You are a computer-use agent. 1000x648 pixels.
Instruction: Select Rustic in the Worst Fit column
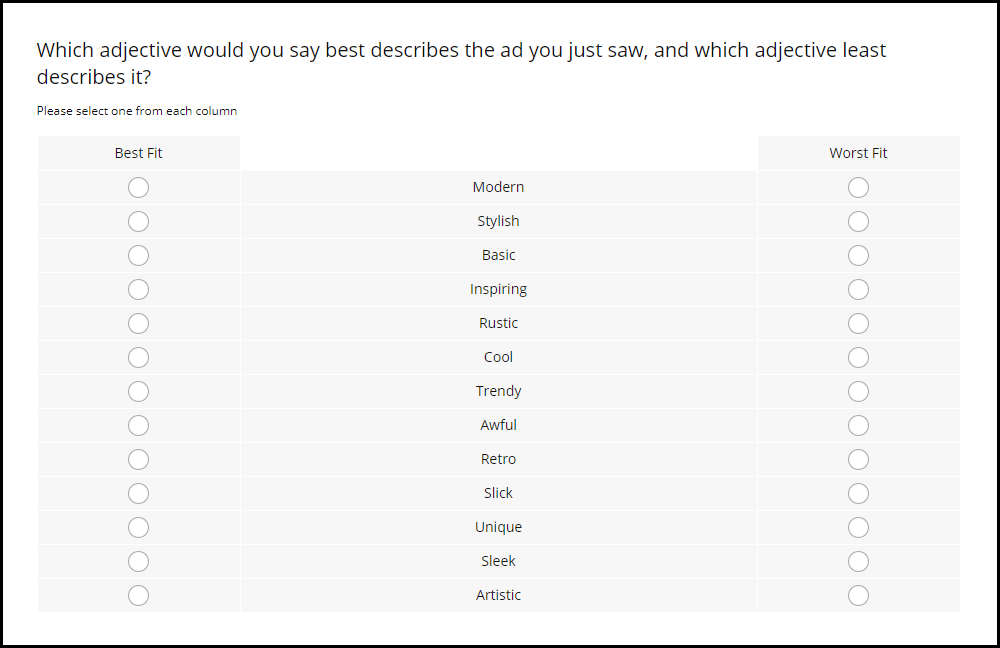click(858, 323)
